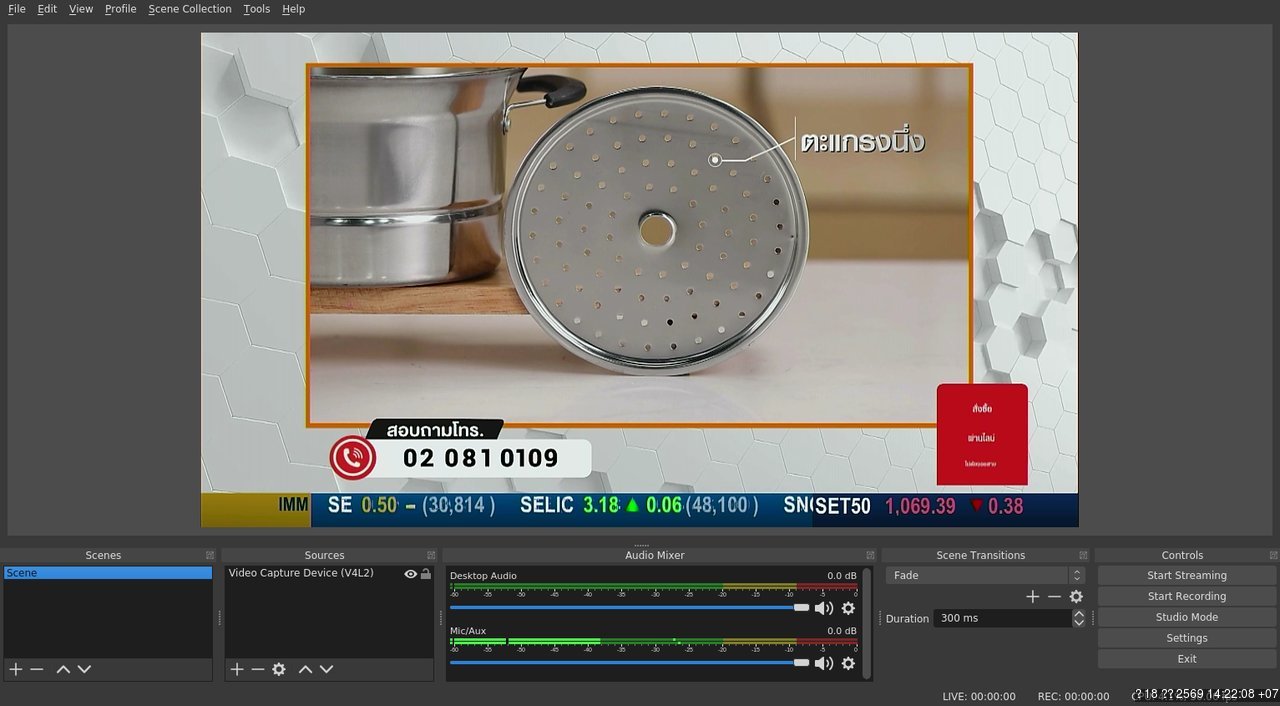Open source properties via the Sources gear icon

click(279, 669)
